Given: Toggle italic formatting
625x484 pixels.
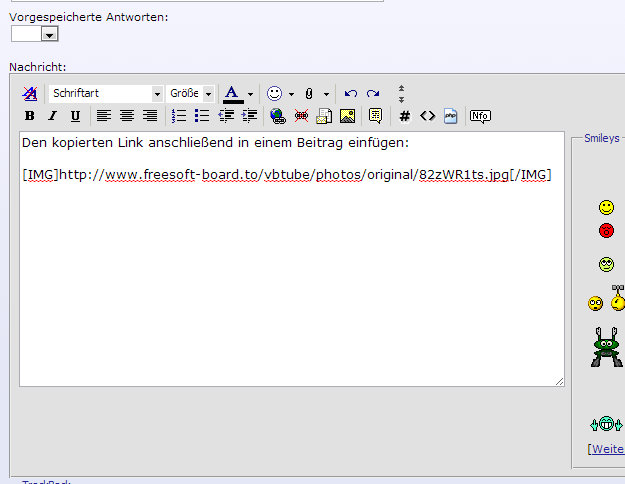Looking at the screenshot, I should coord(52,116).
